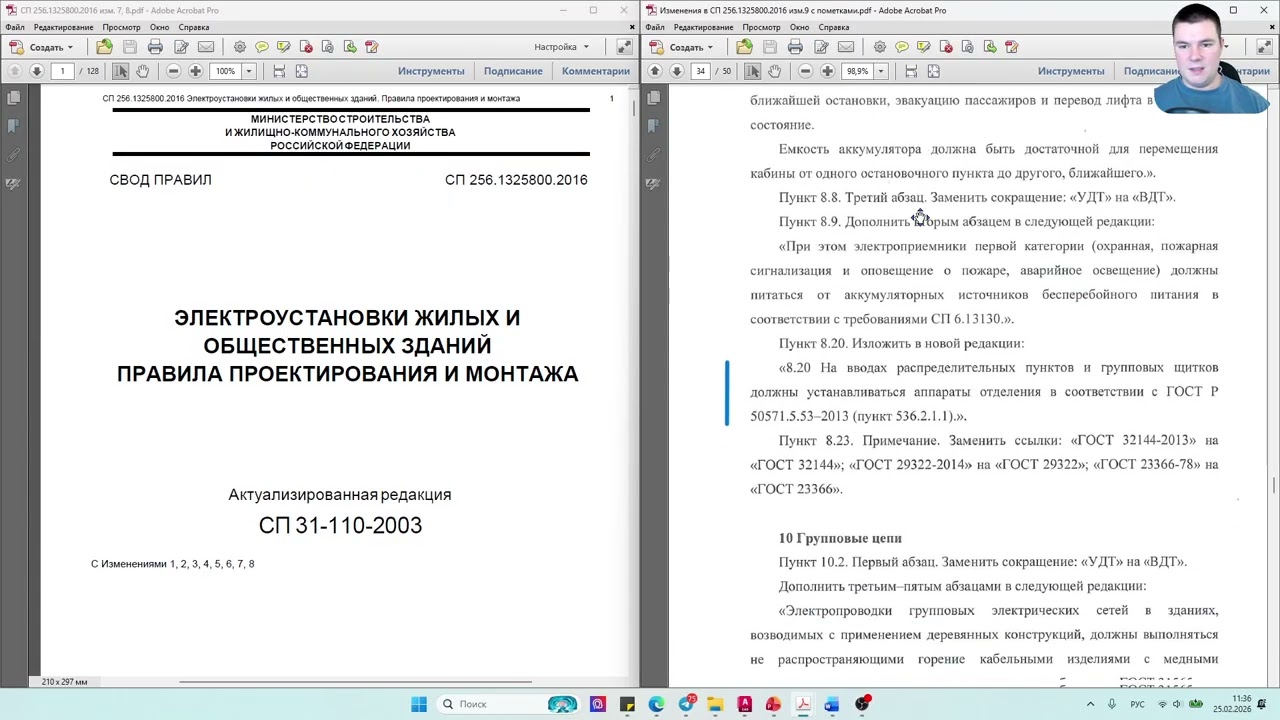Viewport: 1280px width, 720px height.
Task: Open the Создать dropdown in right window
Action: coord(681,47)
